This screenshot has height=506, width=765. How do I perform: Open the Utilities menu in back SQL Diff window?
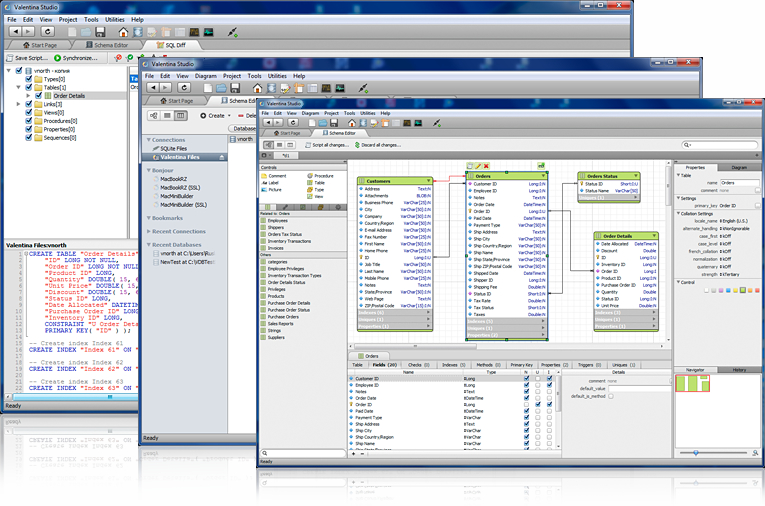(115, 20)
